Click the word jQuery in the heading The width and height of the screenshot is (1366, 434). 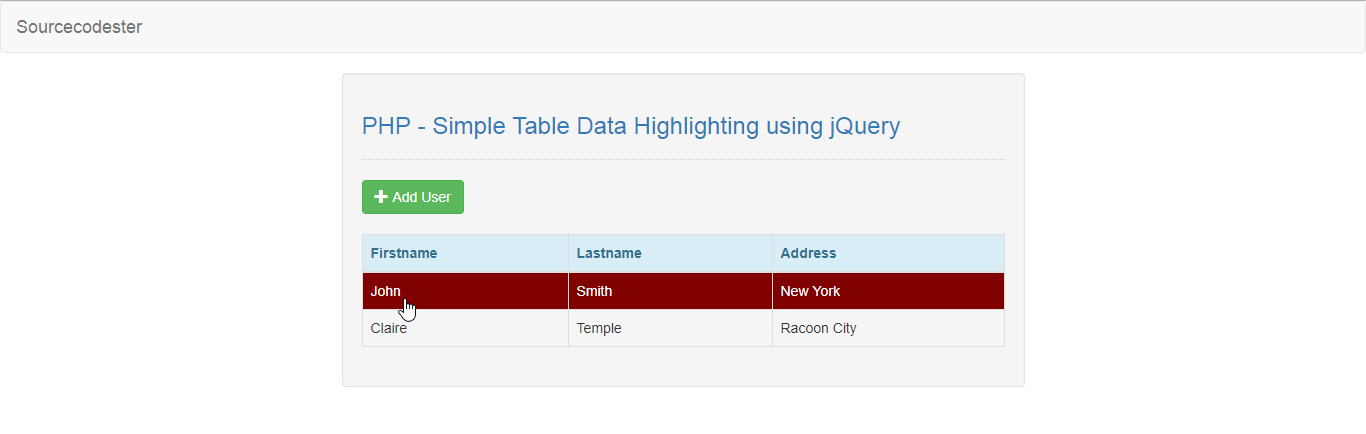(x=864, y=126)
